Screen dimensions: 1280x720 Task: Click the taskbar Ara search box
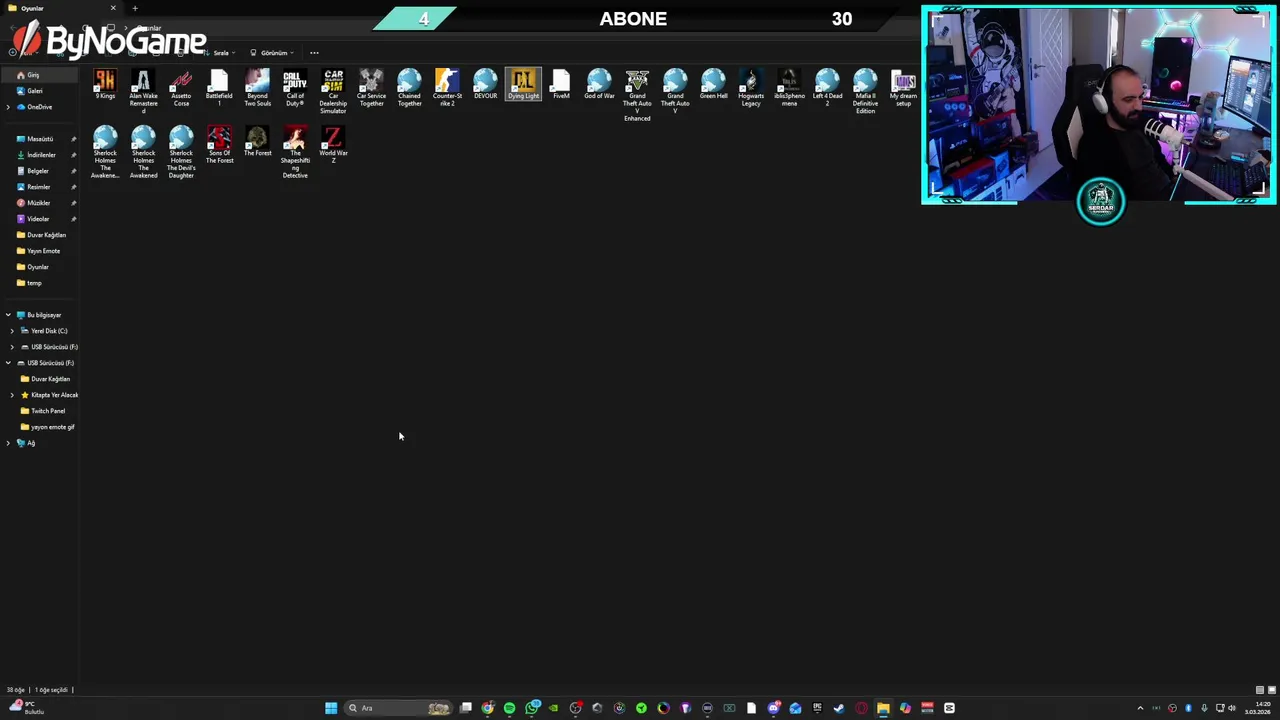point(398,708)
